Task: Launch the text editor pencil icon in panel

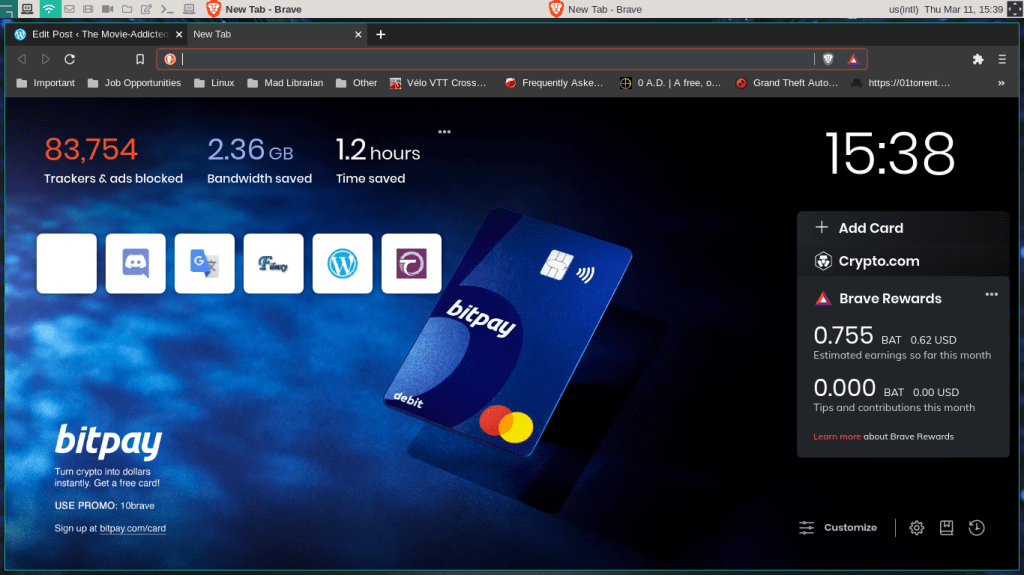Action: pyautogui.click(x=147, y=9)
